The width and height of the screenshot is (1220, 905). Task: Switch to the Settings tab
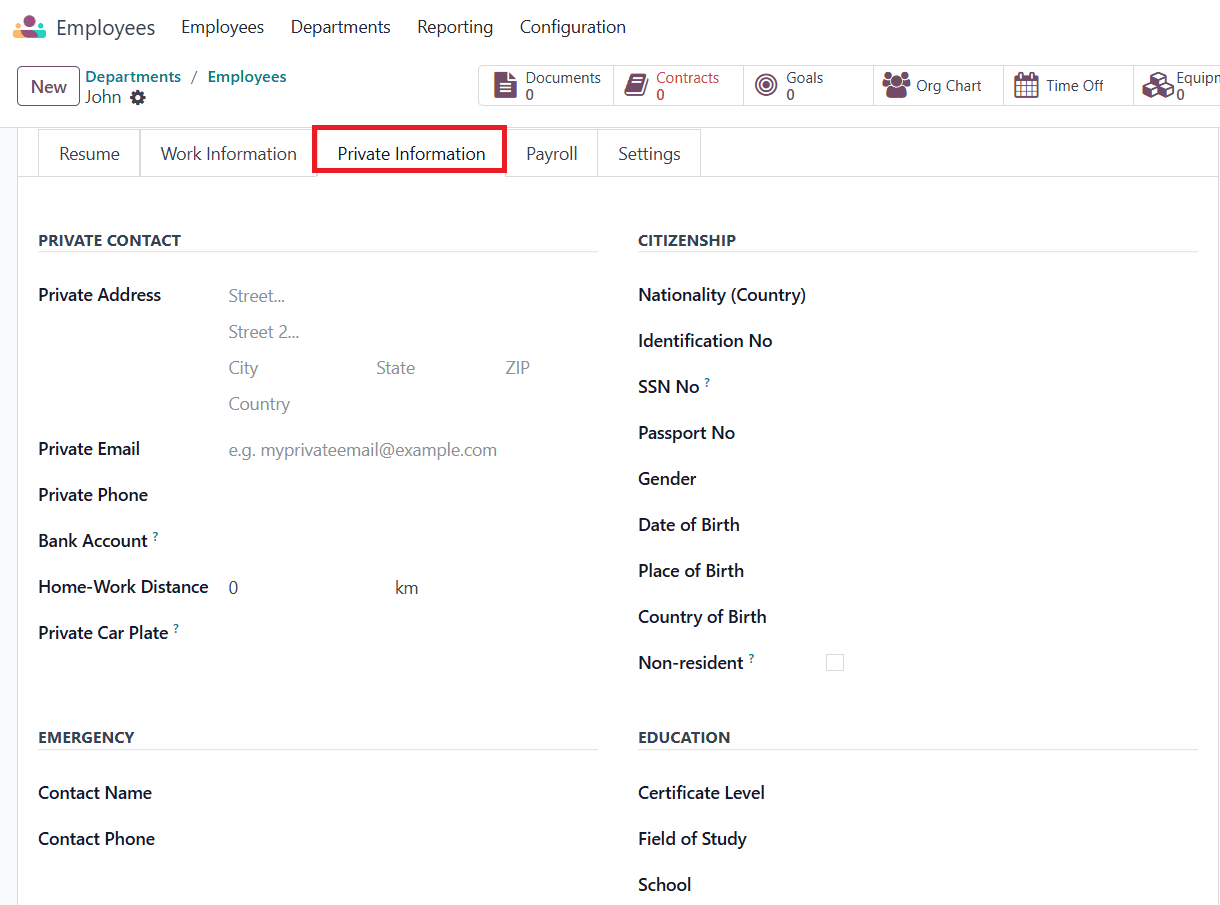tap(649, 153)
